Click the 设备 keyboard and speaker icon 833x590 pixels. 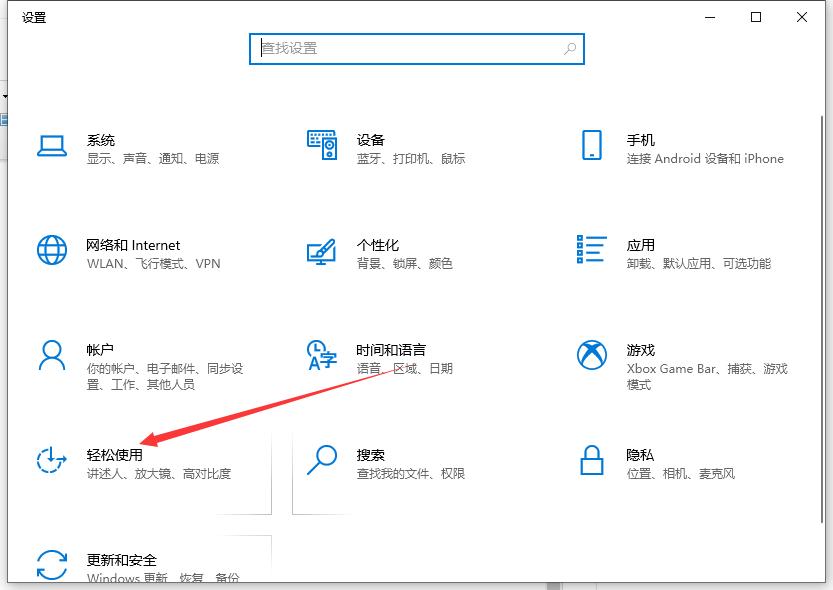point(322,144)
